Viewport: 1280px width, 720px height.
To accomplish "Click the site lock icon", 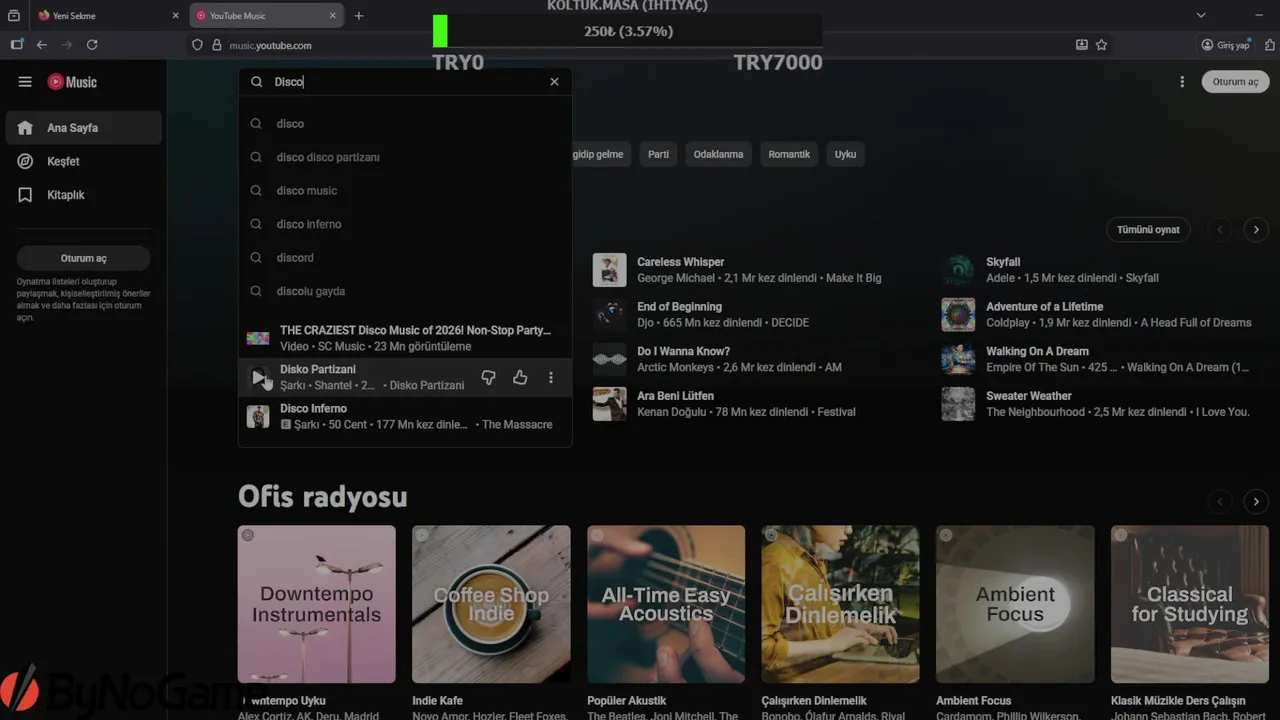I will click(216, 45).
